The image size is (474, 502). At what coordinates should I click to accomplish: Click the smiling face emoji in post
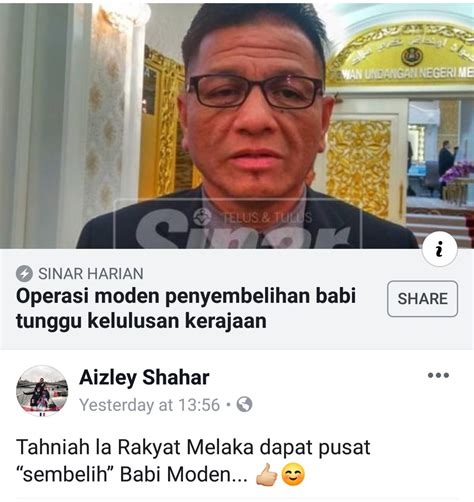point(293,474)
